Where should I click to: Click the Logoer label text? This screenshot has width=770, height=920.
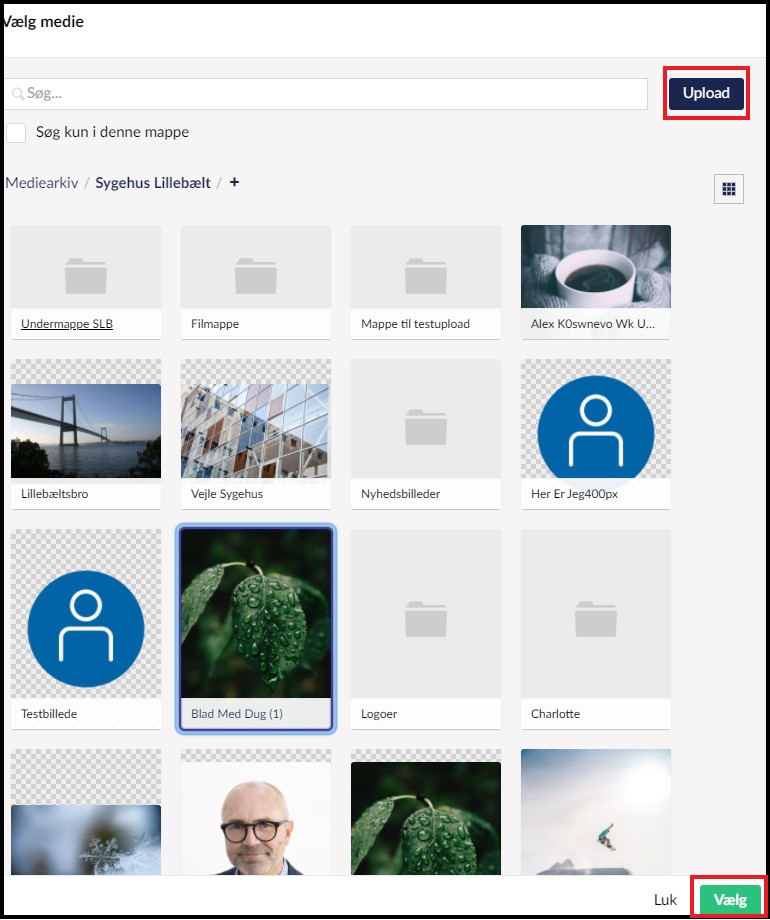point(379,714)
